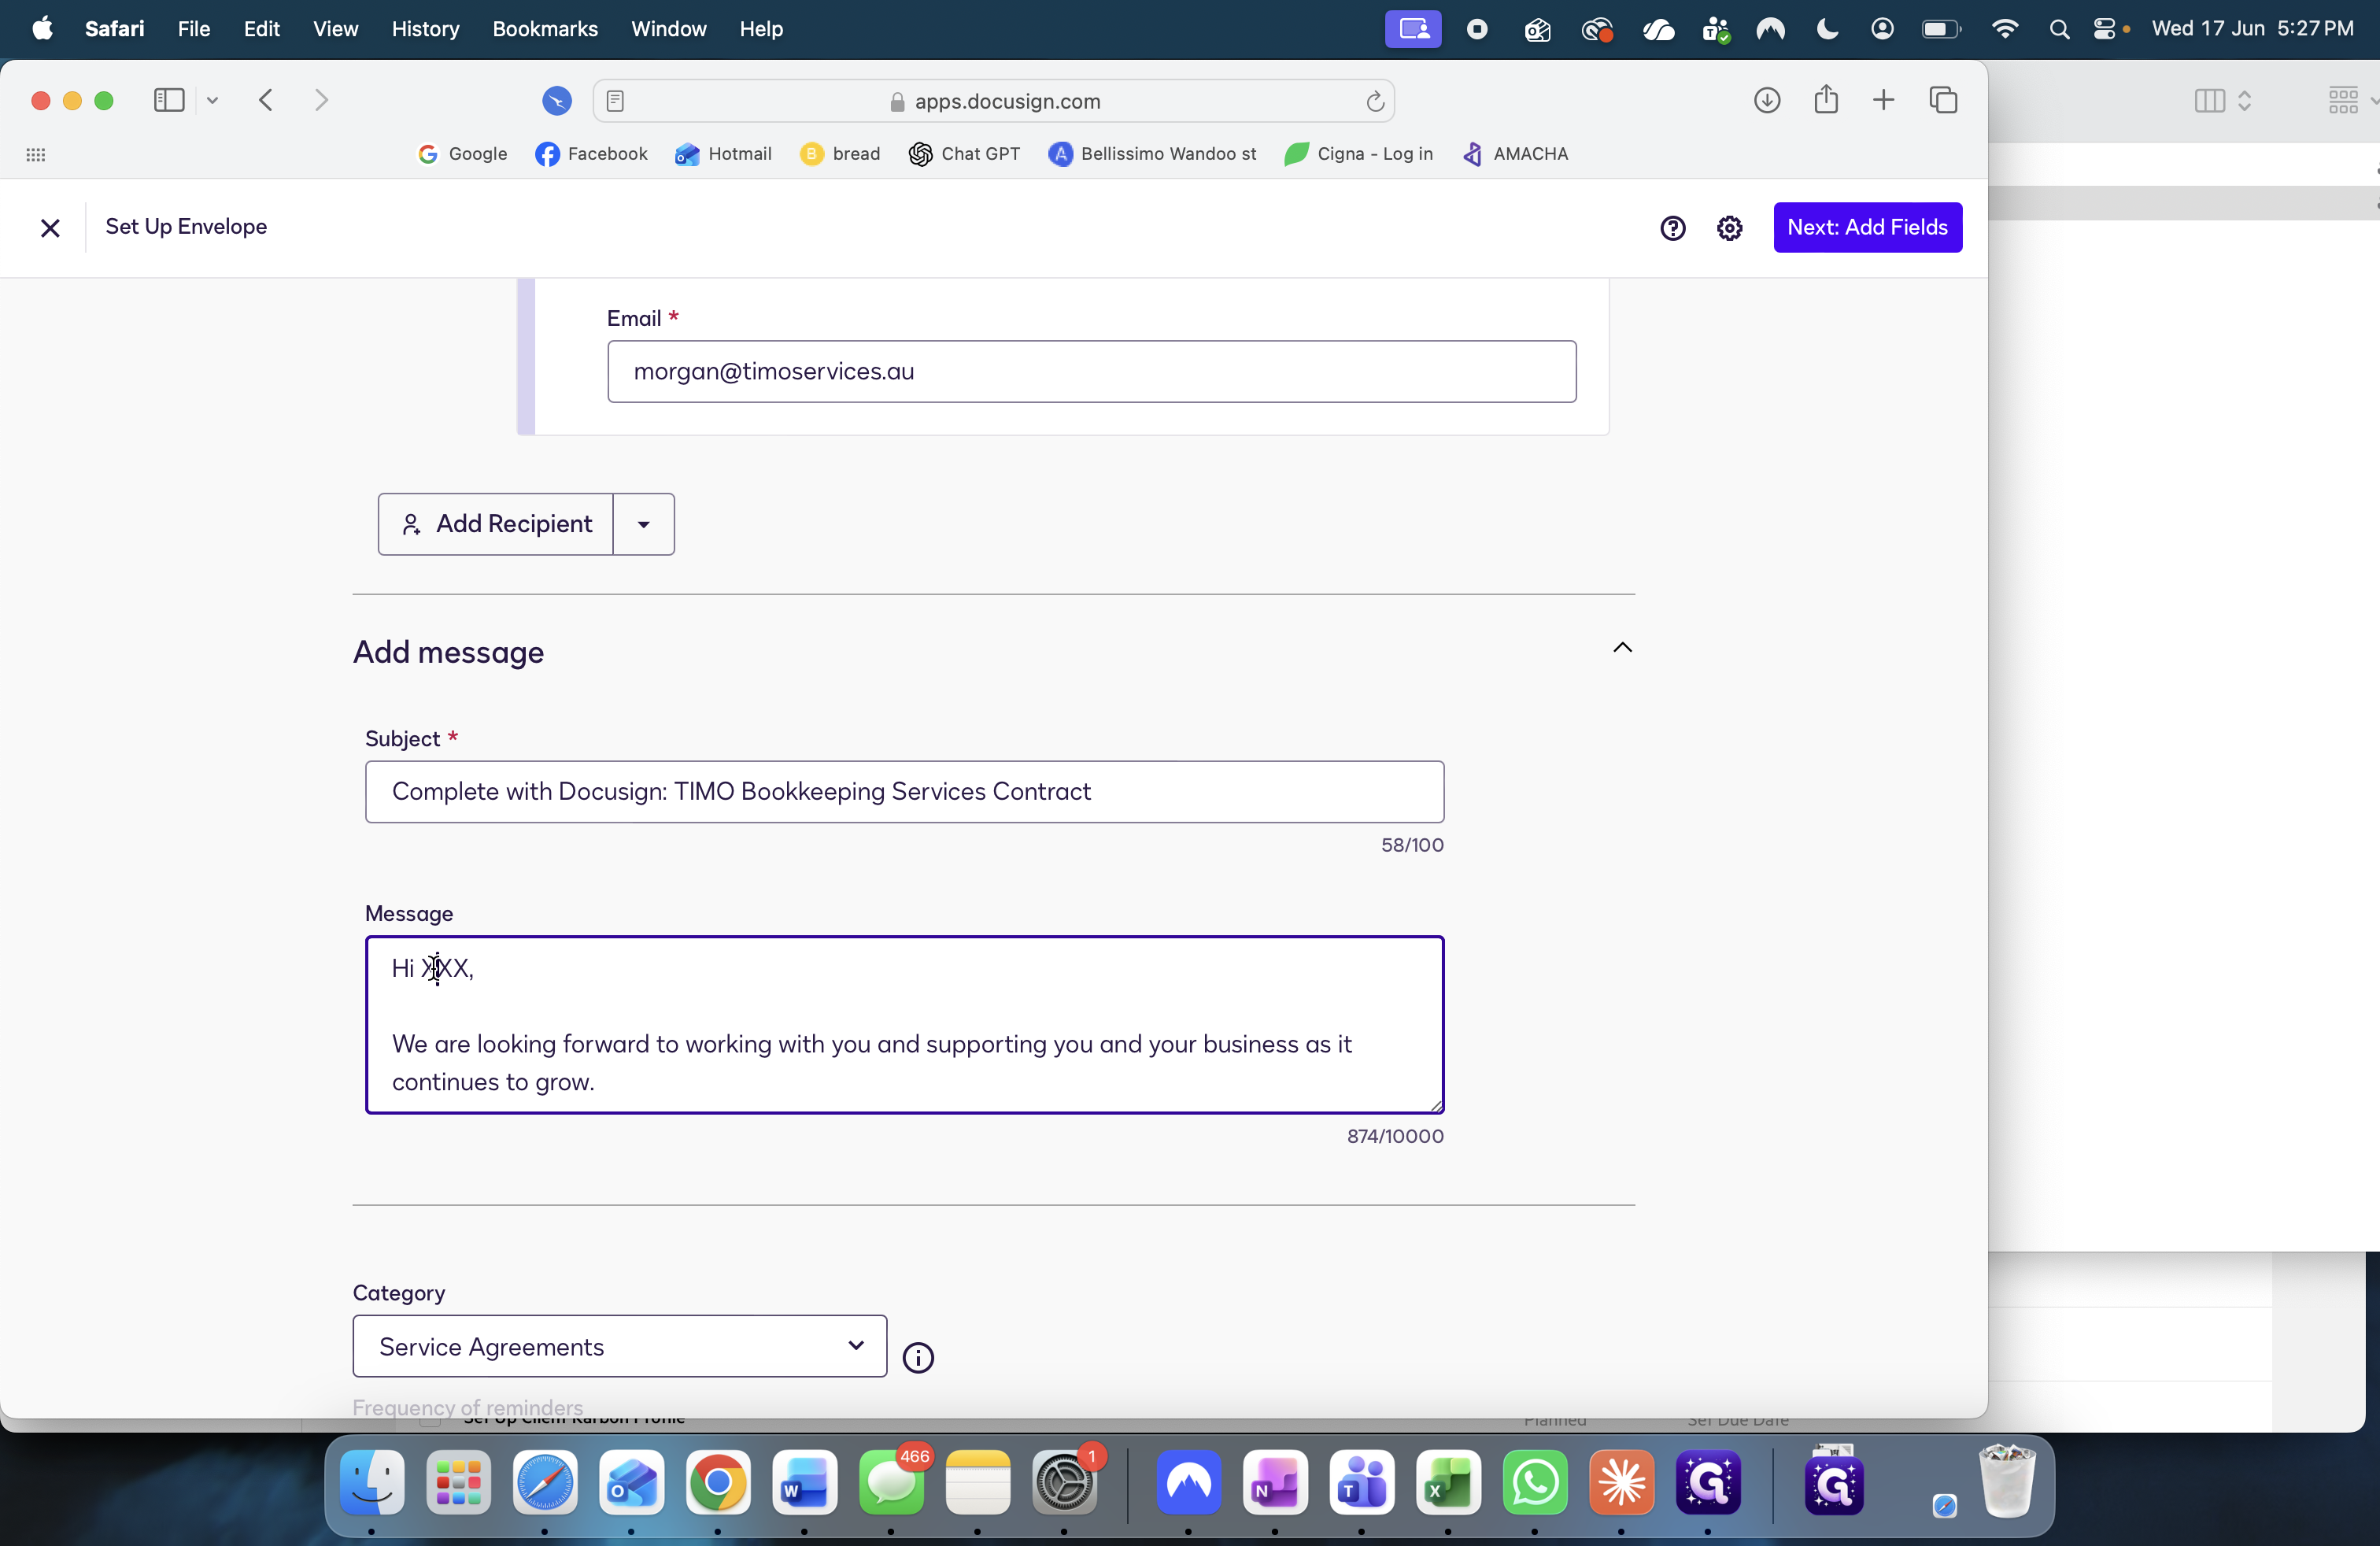Click the screen mirroring icon in menu bar
The image size is (2380, 1546).
click(1412, 28)
